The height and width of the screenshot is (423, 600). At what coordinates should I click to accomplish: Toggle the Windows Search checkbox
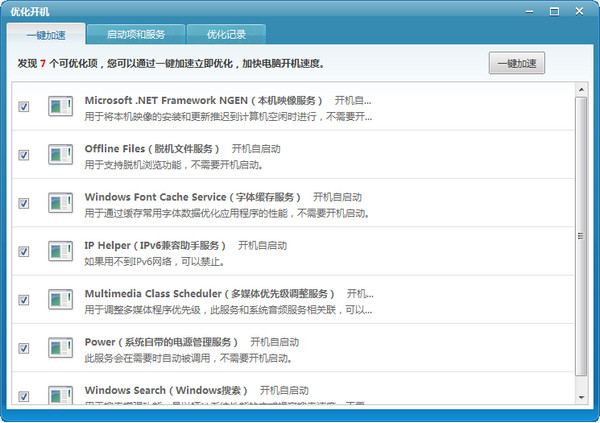coord(24,396)
